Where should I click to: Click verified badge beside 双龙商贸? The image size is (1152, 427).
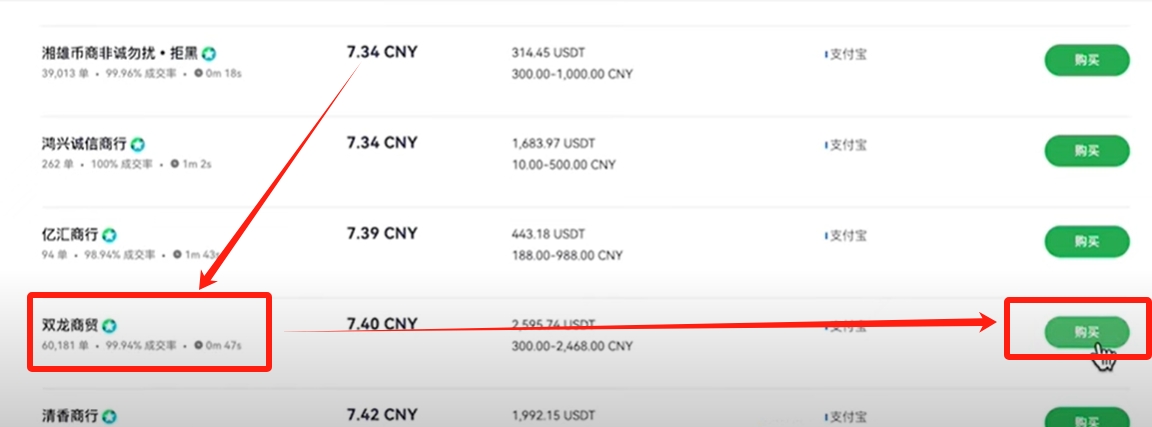[x=109, y=326]
